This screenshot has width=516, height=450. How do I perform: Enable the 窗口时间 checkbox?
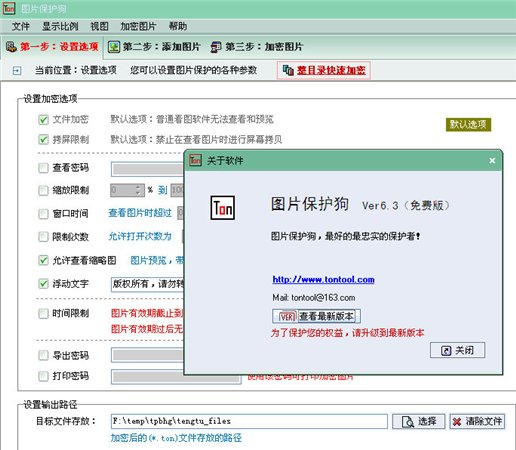pyautogui.click(x=43, y=213)
